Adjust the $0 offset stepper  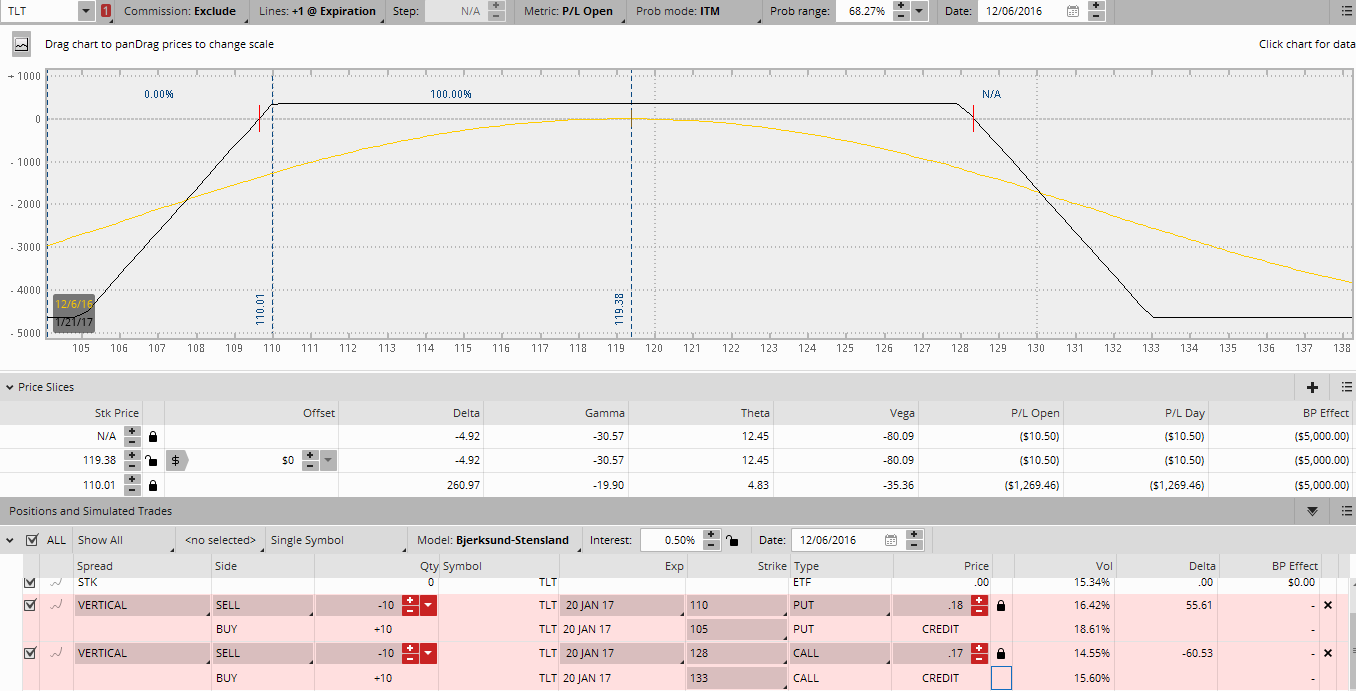(x=310, y=460)
